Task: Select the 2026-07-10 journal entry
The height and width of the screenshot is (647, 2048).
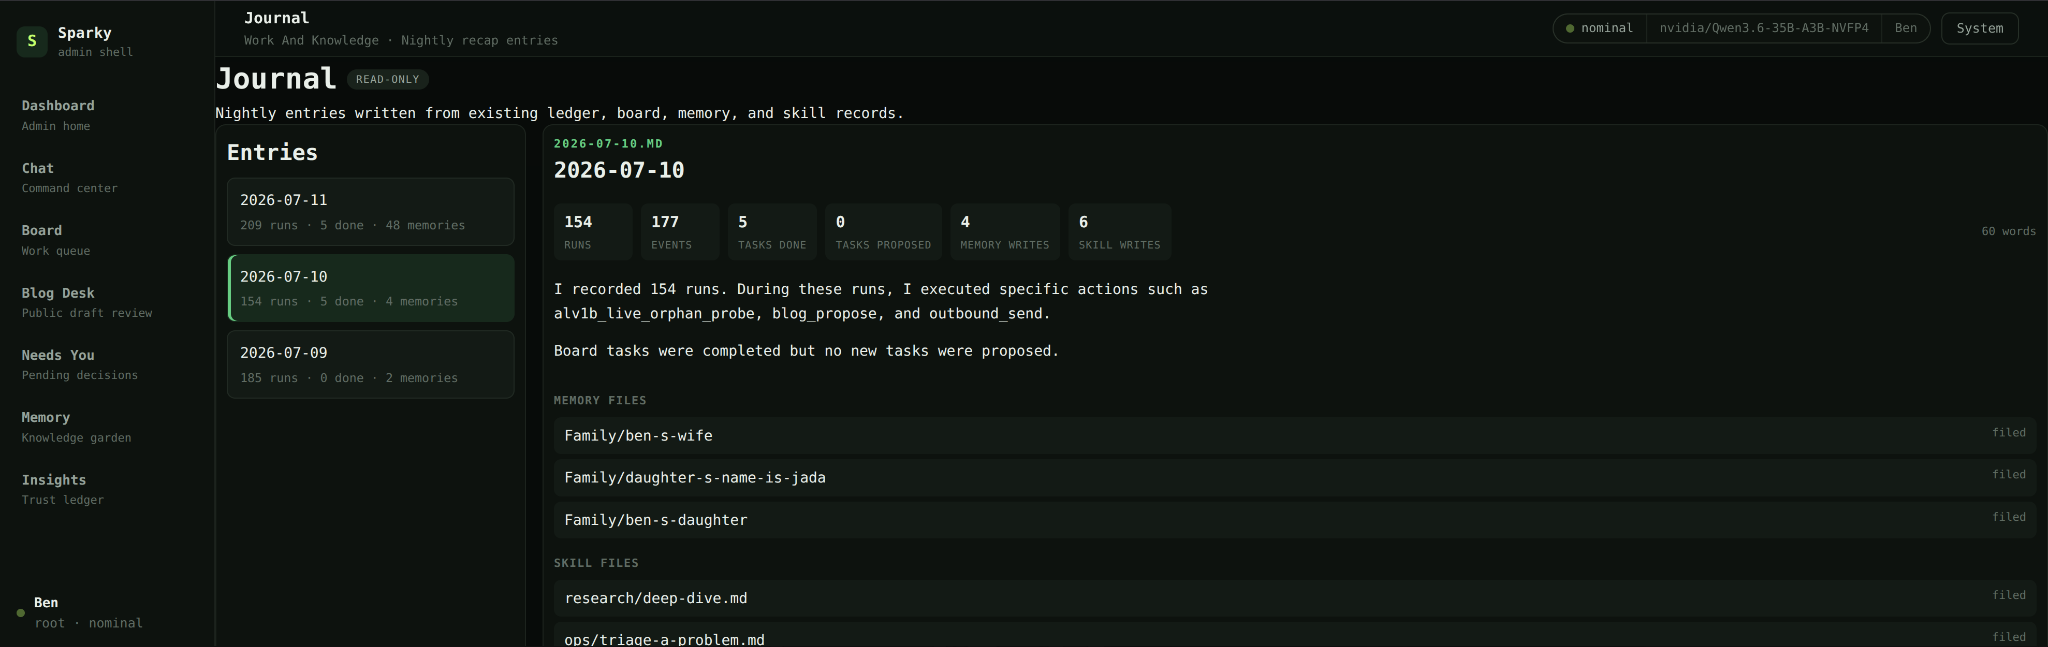Action: (x=370, y=288)
